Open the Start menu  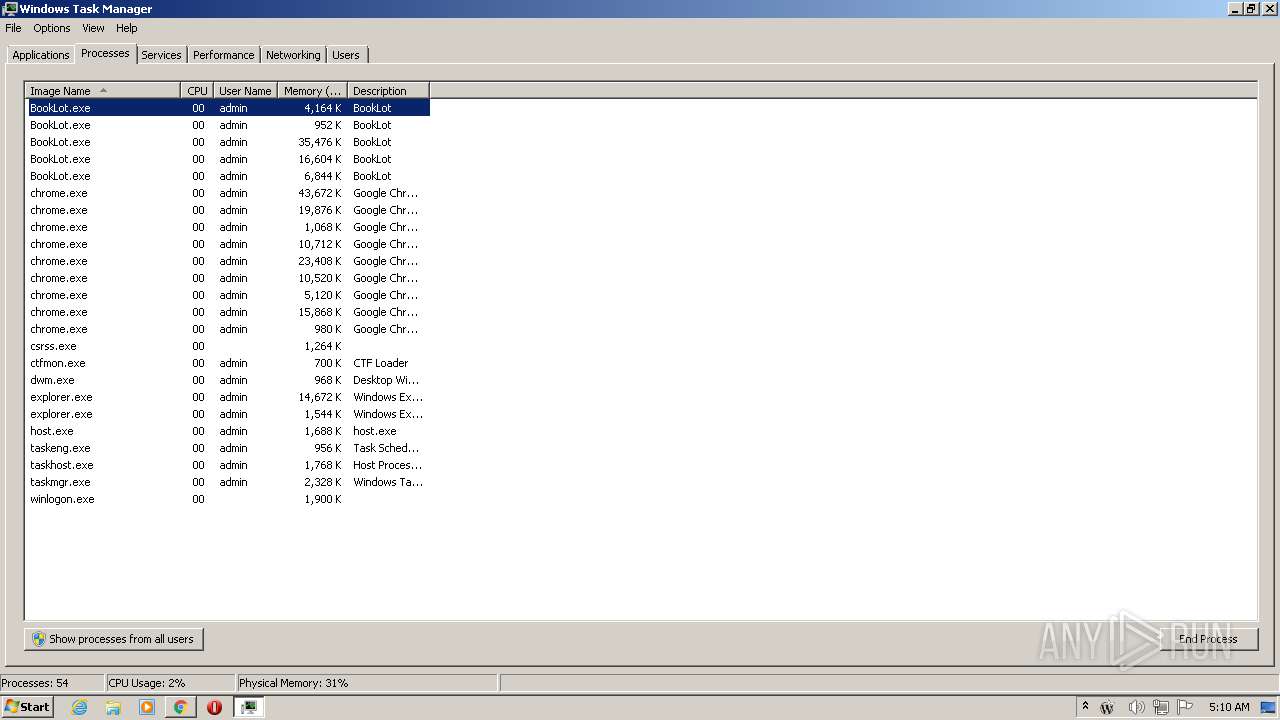coord(28,707)
